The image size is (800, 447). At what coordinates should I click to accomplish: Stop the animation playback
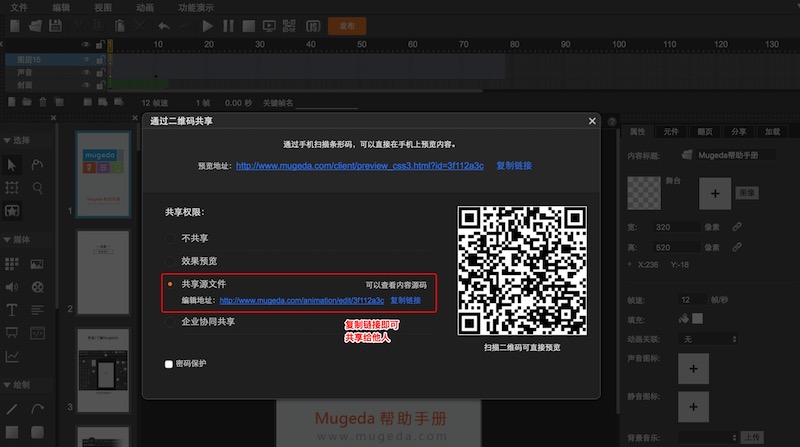pos(248,26)
